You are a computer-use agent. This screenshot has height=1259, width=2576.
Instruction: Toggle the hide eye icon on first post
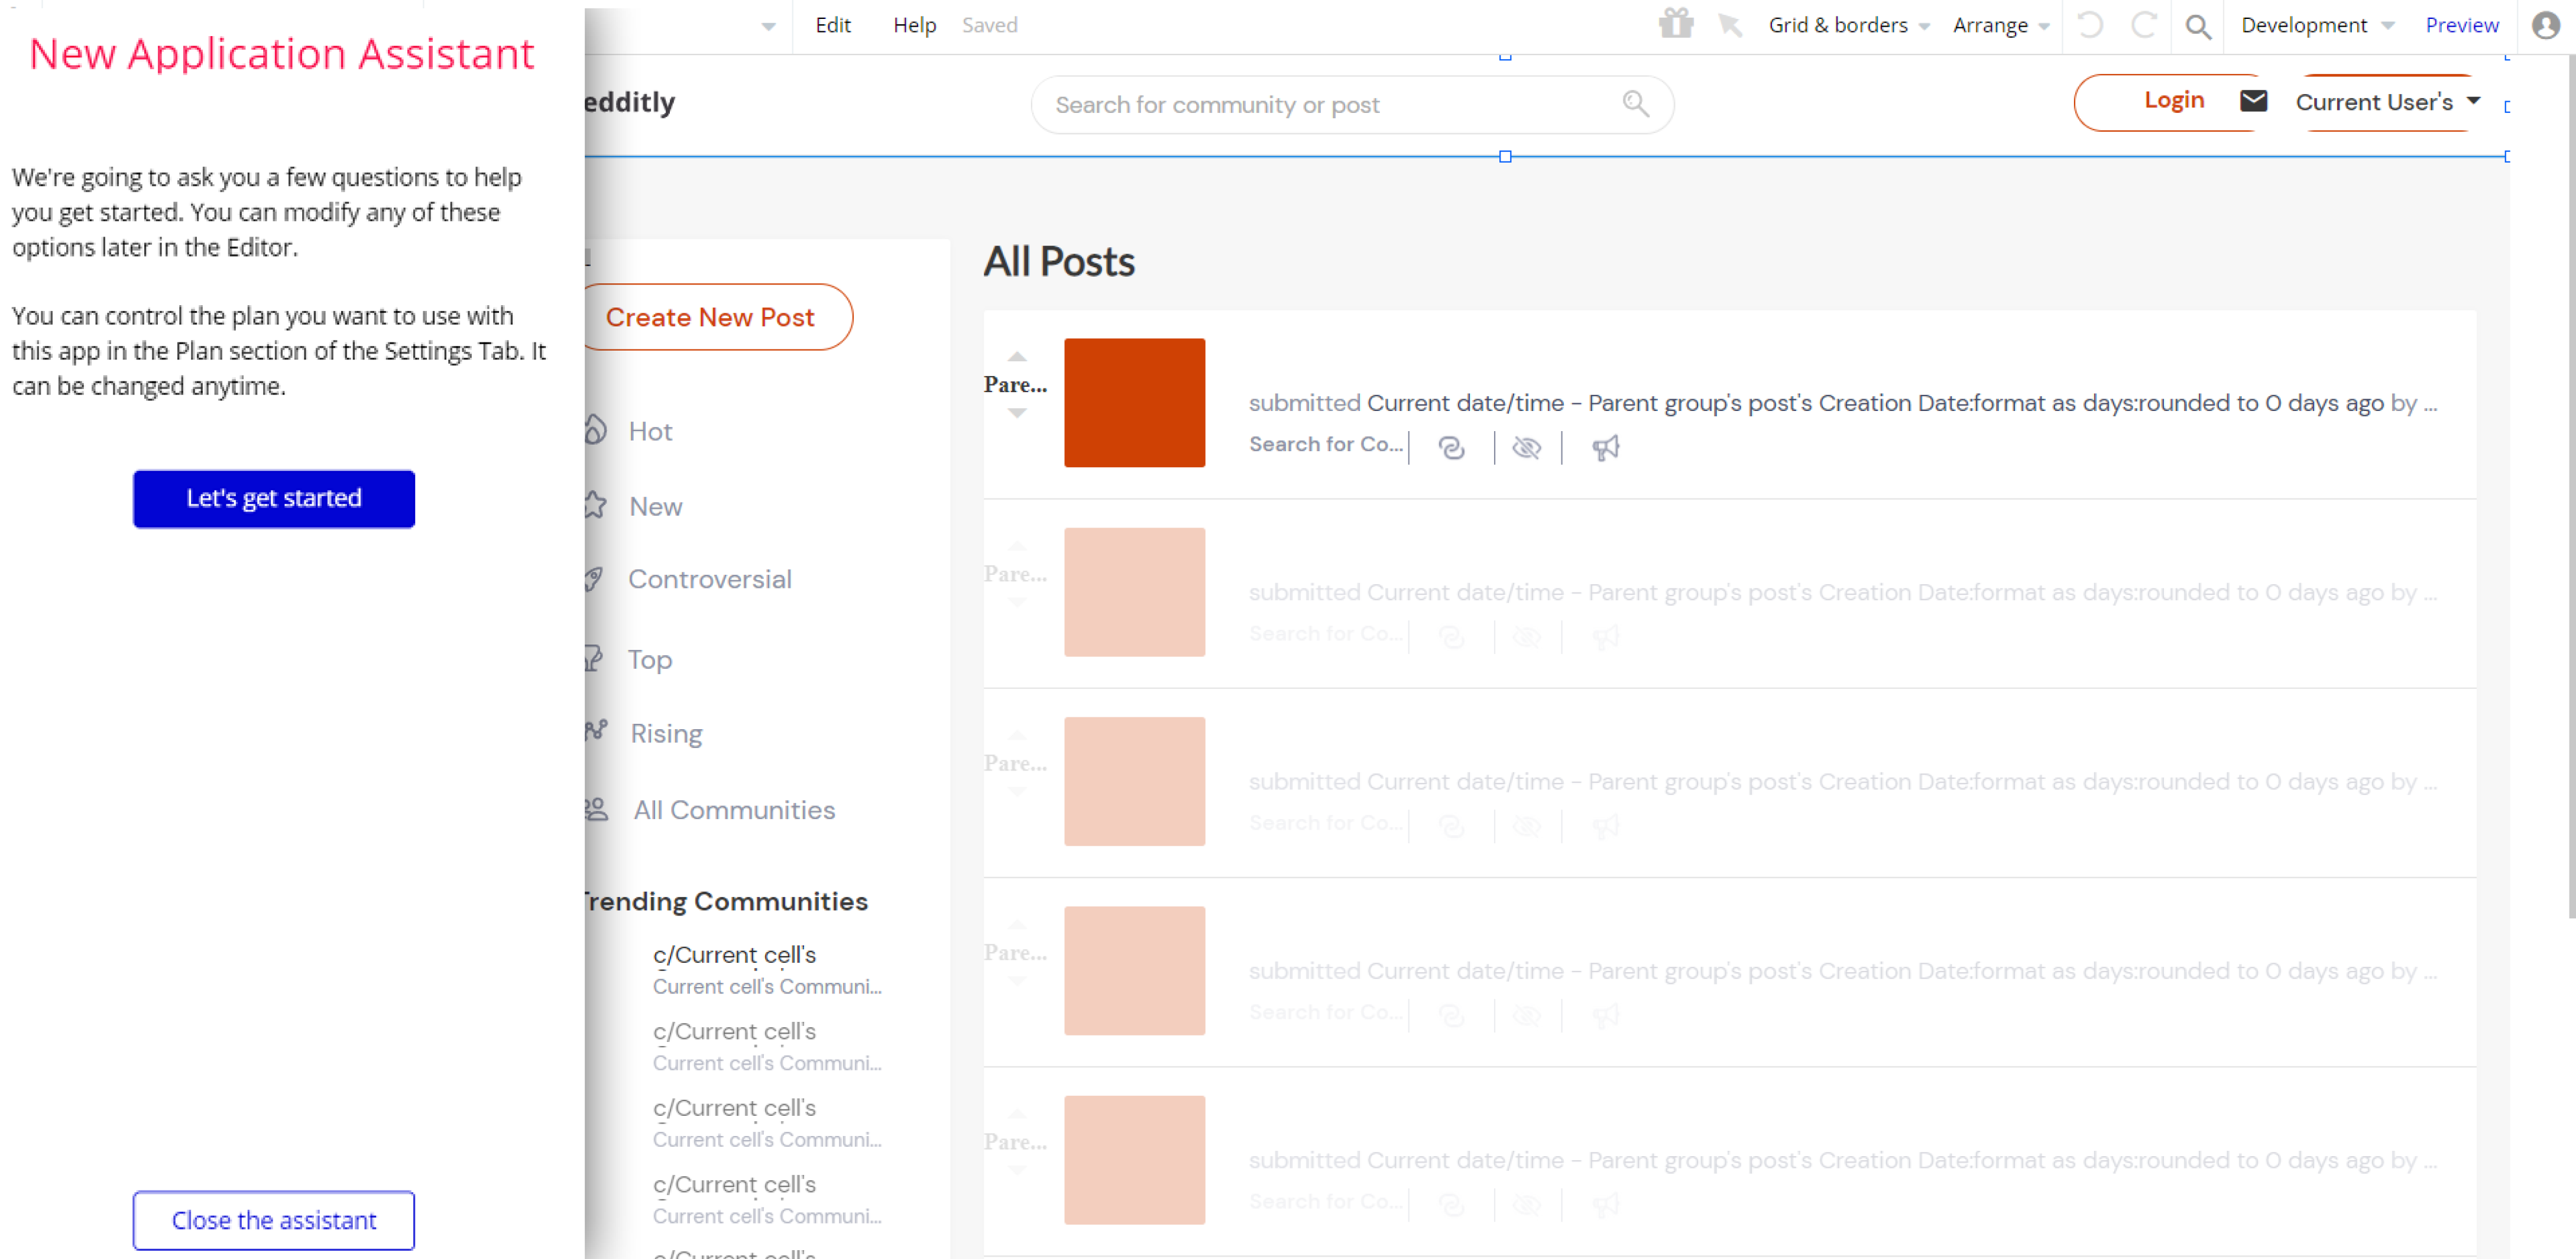tap(1526, 447)
